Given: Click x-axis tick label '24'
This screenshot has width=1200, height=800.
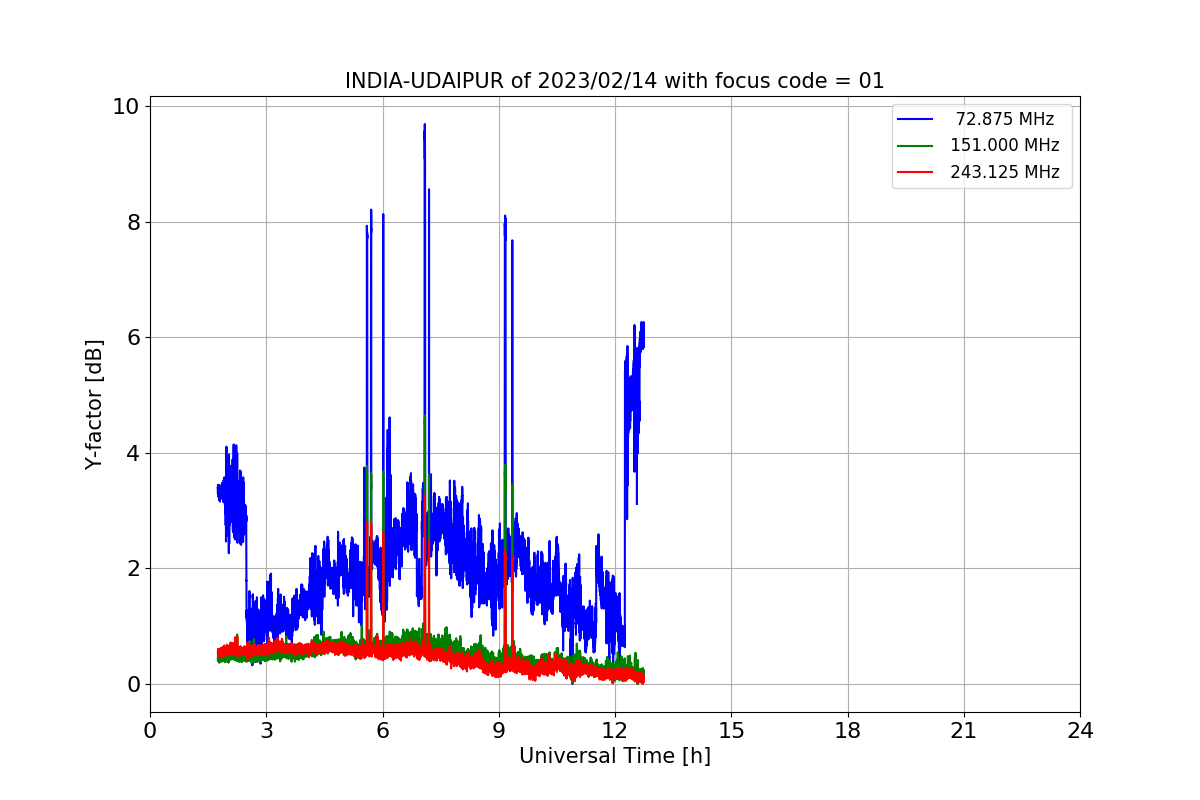Looking at the screenshot, I should point(1080,731).
